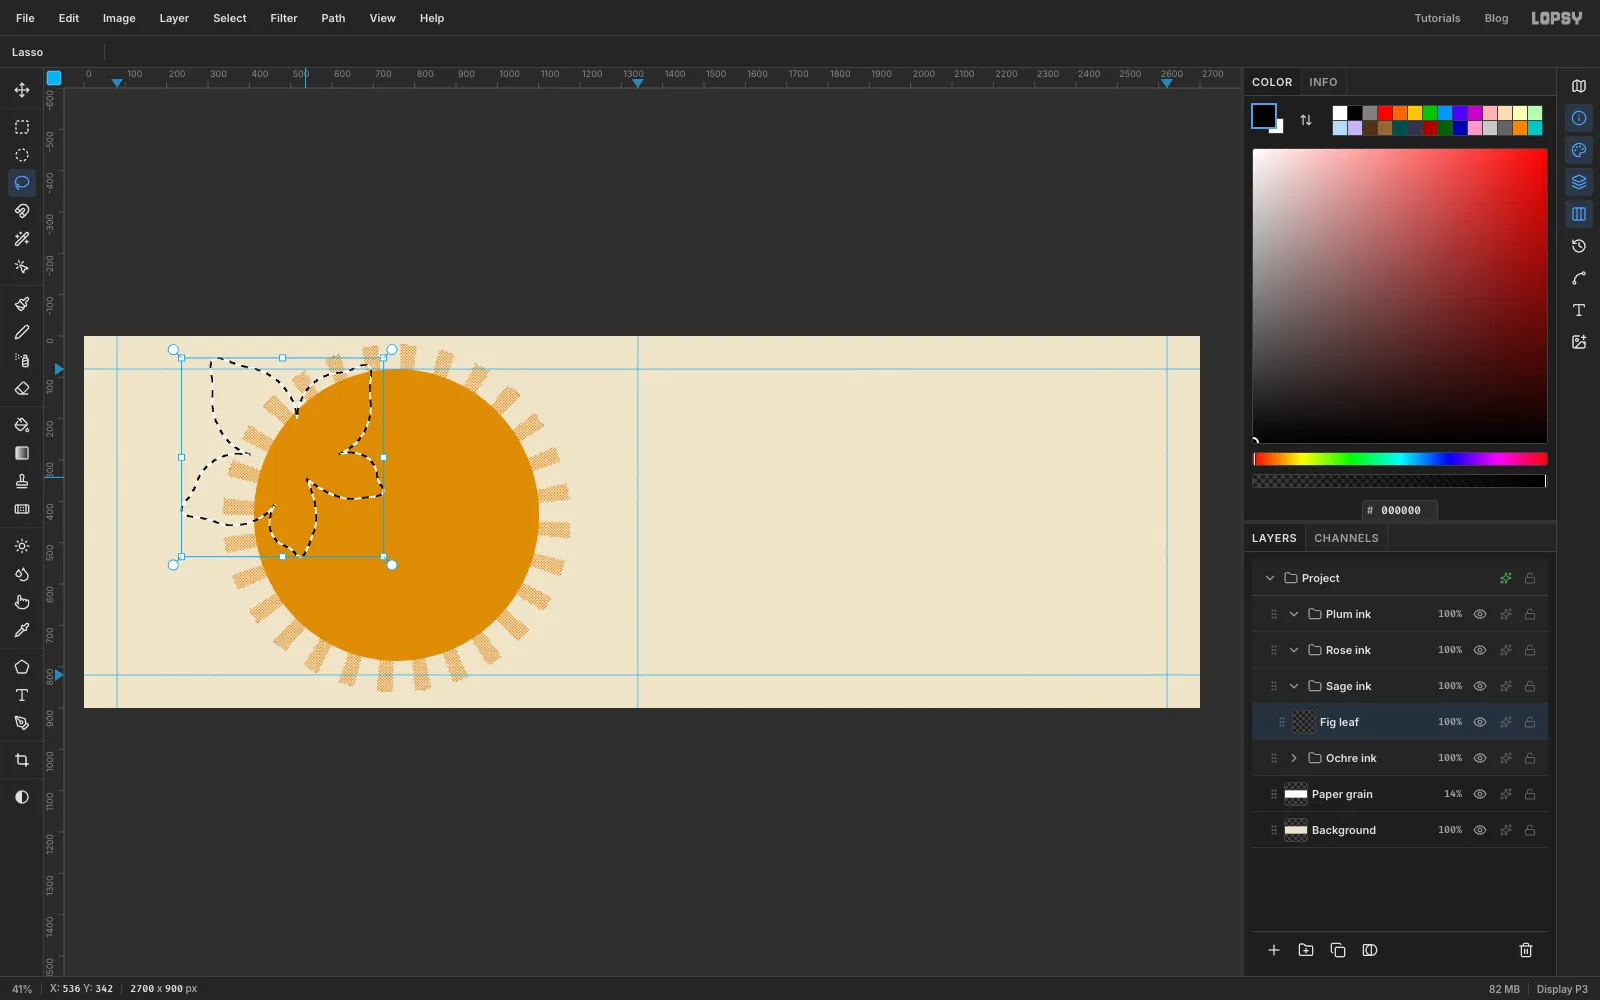Screen dimensions: 1600x1000
Task: Click the Display P3 status button
Action: [x=1562, y=989]
